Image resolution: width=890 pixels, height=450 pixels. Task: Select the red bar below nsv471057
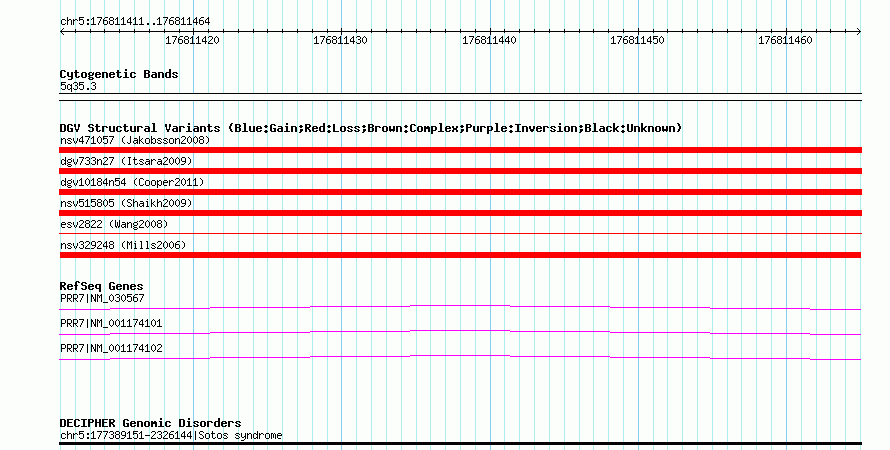[460, 150]
